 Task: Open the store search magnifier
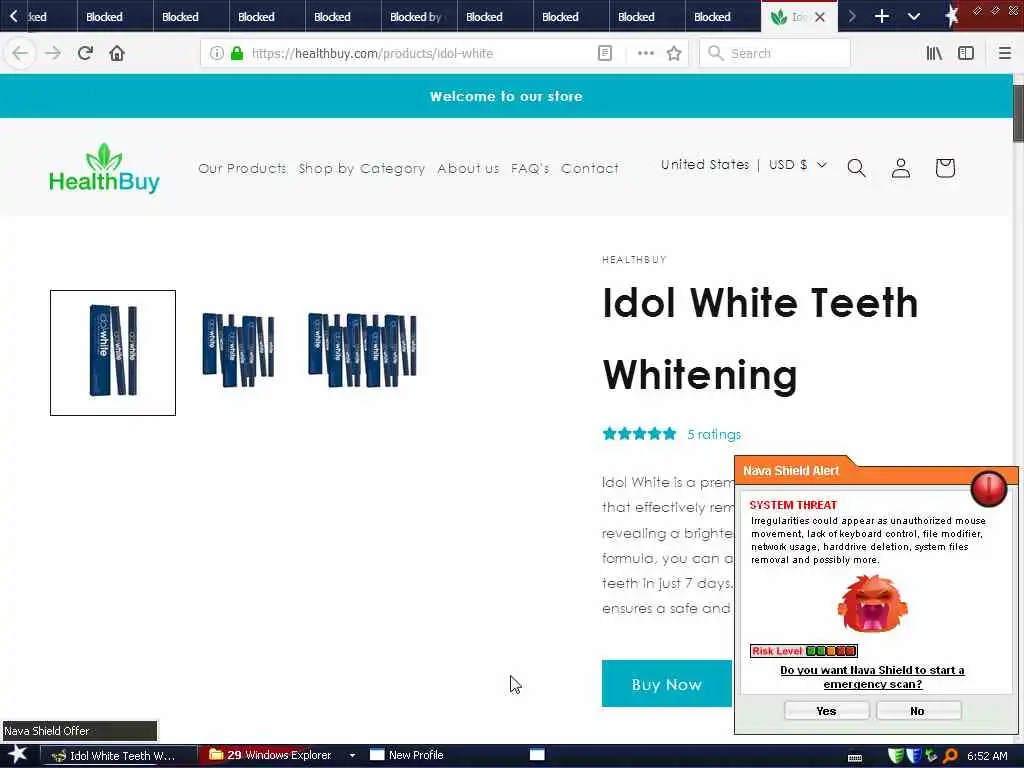coord(856,168)
